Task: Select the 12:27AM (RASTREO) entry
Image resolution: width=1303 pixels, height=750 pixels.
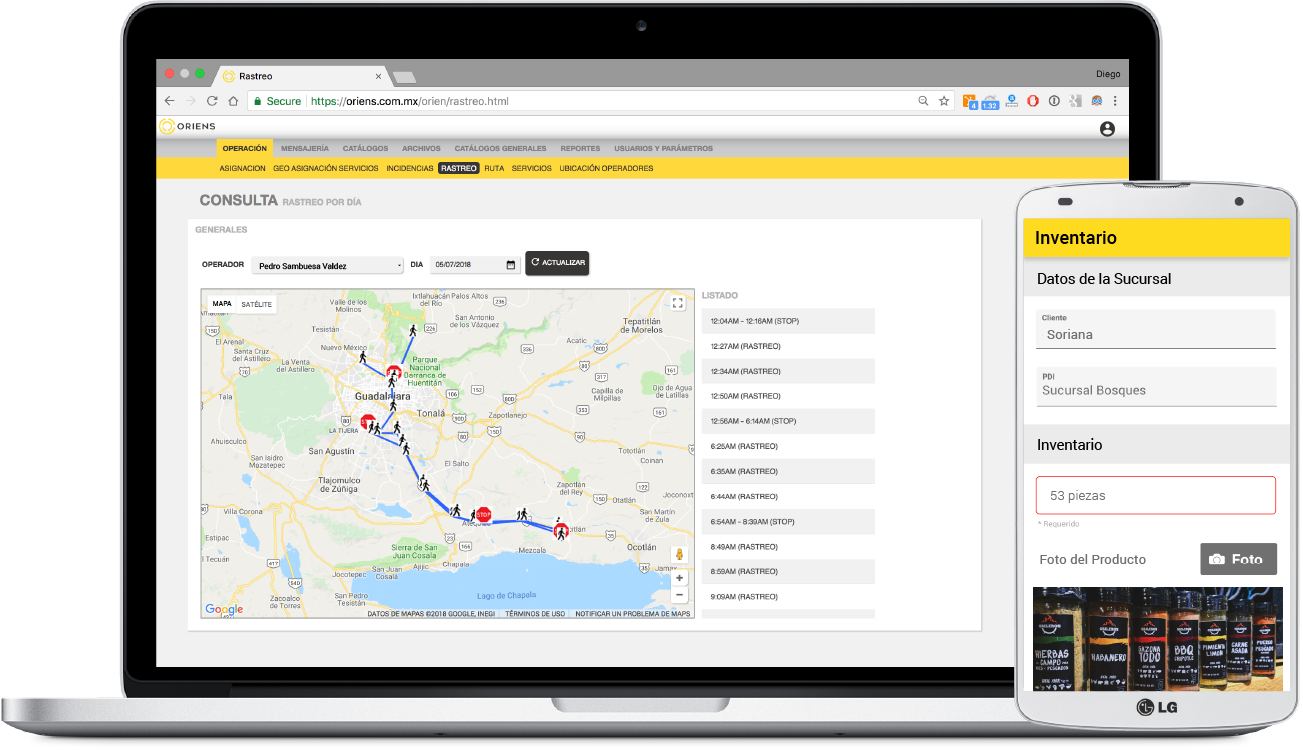Action: [788, 346]
